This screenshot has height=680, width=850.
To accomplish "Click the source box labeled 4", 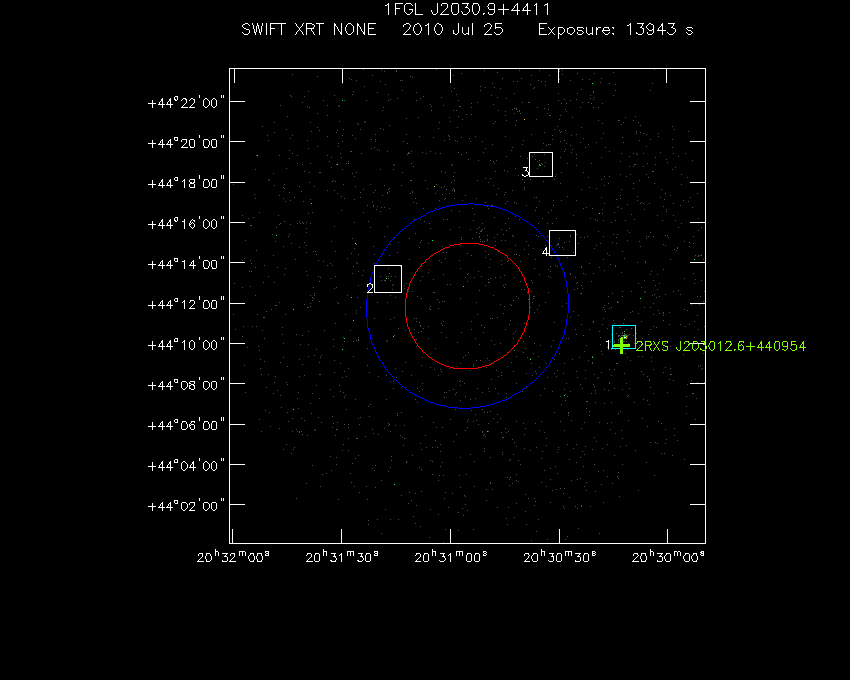I will click(562, 243).
